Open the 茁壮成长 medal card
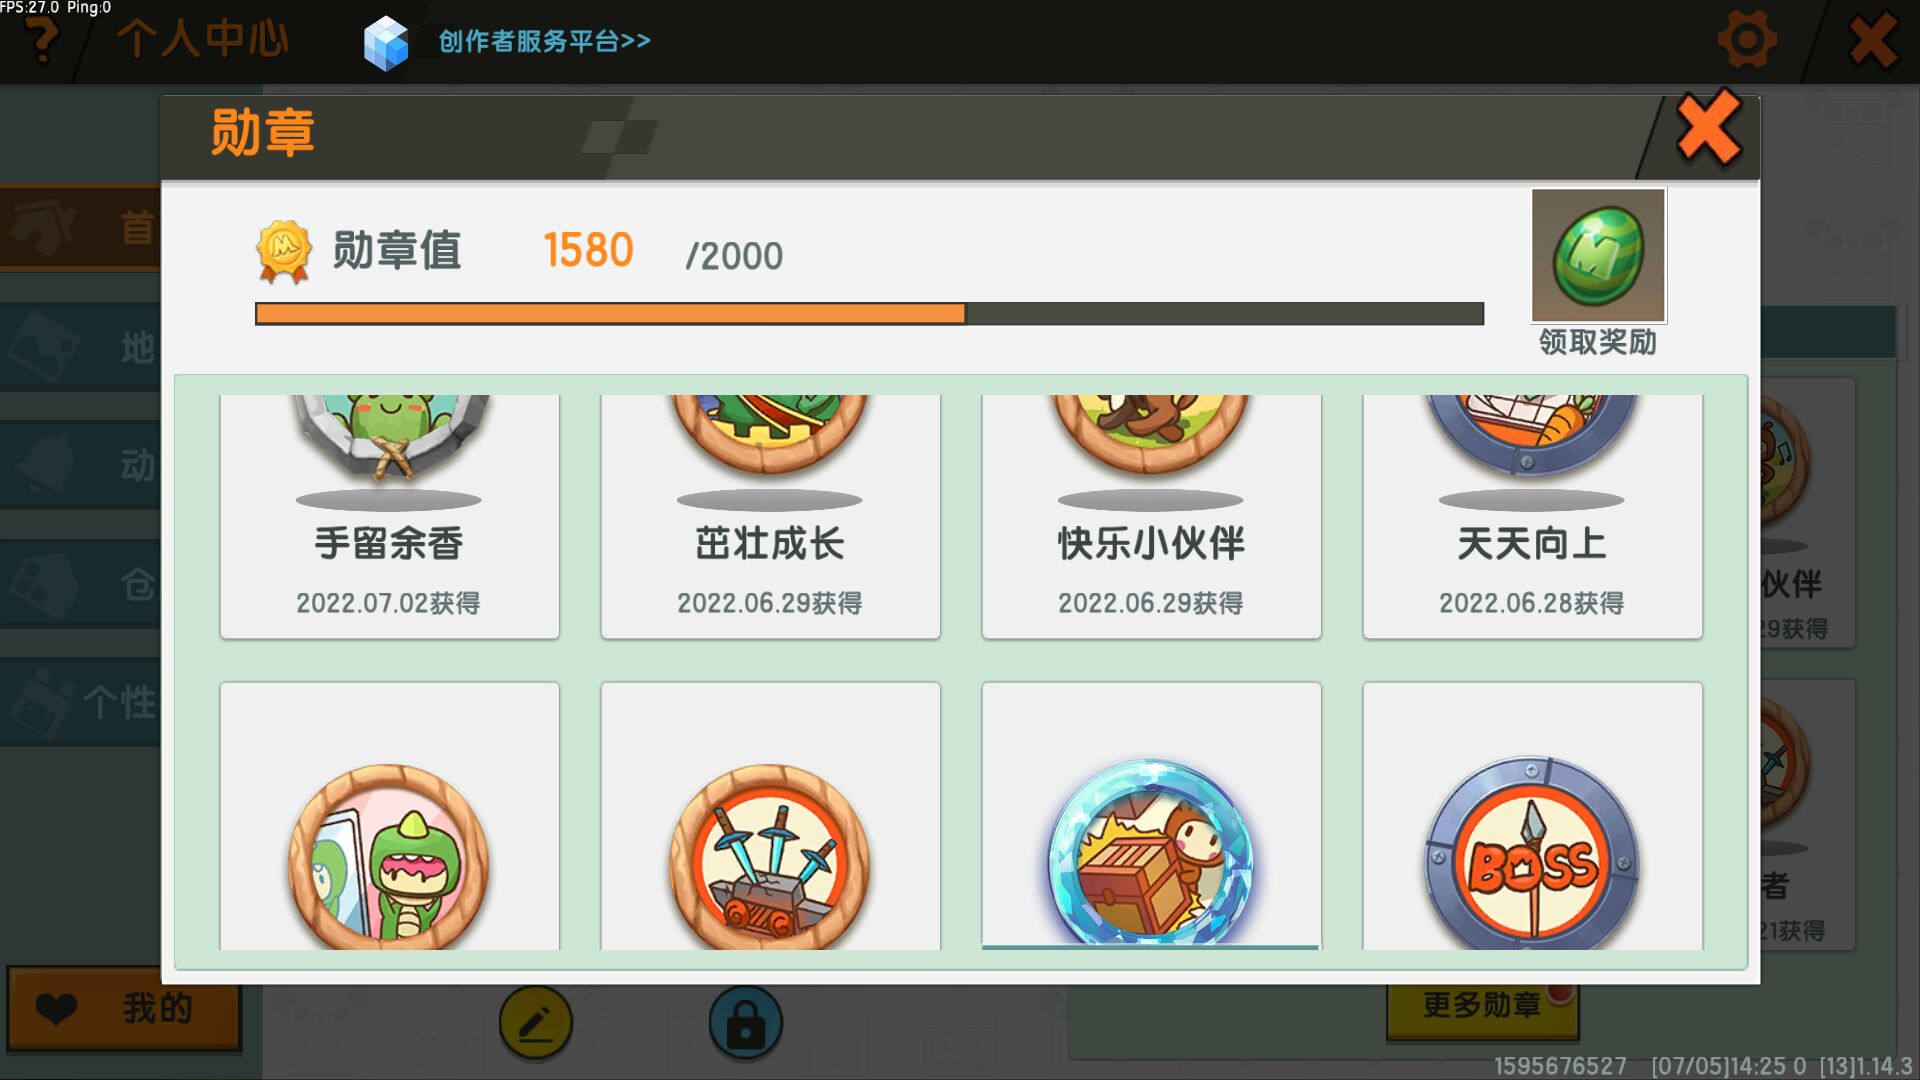Image resolution: width=1920 pixels, height=1080 pixels. (x=770, y=516)
